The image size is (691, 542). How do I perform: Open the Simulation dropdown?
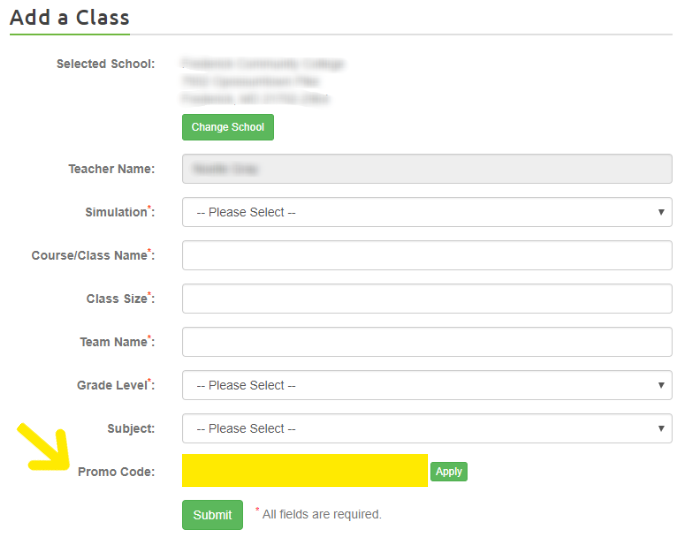pos(427,212)
